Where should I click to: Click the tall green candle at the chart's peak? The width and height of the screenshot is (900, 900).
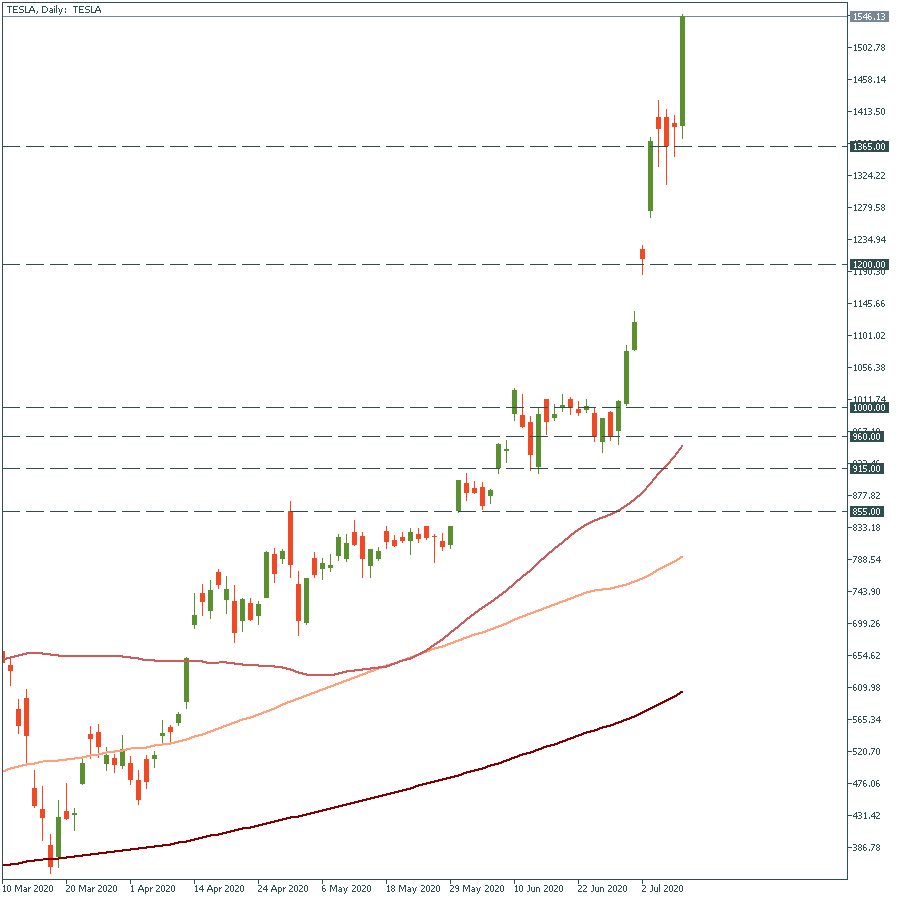[682, 70]
